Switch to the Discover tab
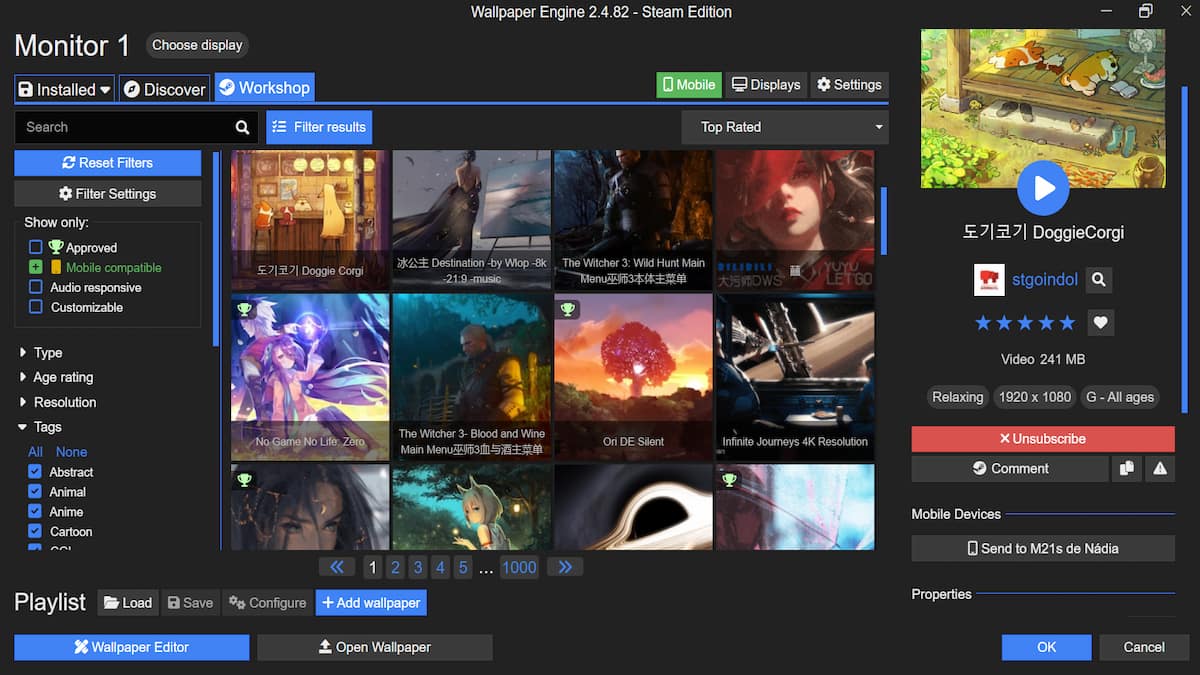1200x675 pixels. pyautogui.click(x=165, y=89)
